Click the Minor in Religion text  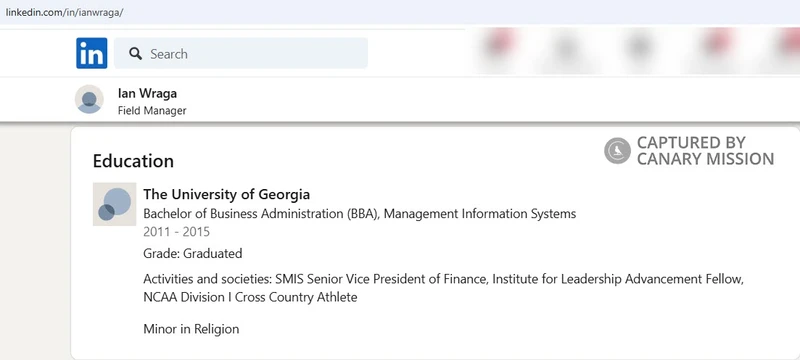(x=191, y=329)
